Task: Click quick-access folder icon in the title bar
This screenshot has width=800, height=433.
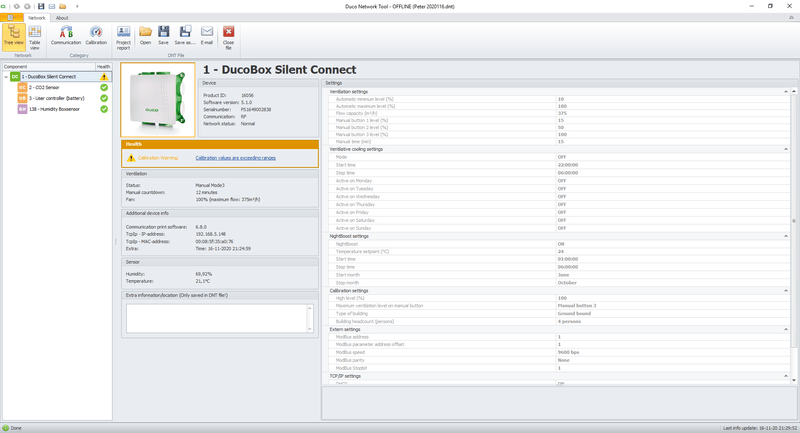Action: [63, 6]
